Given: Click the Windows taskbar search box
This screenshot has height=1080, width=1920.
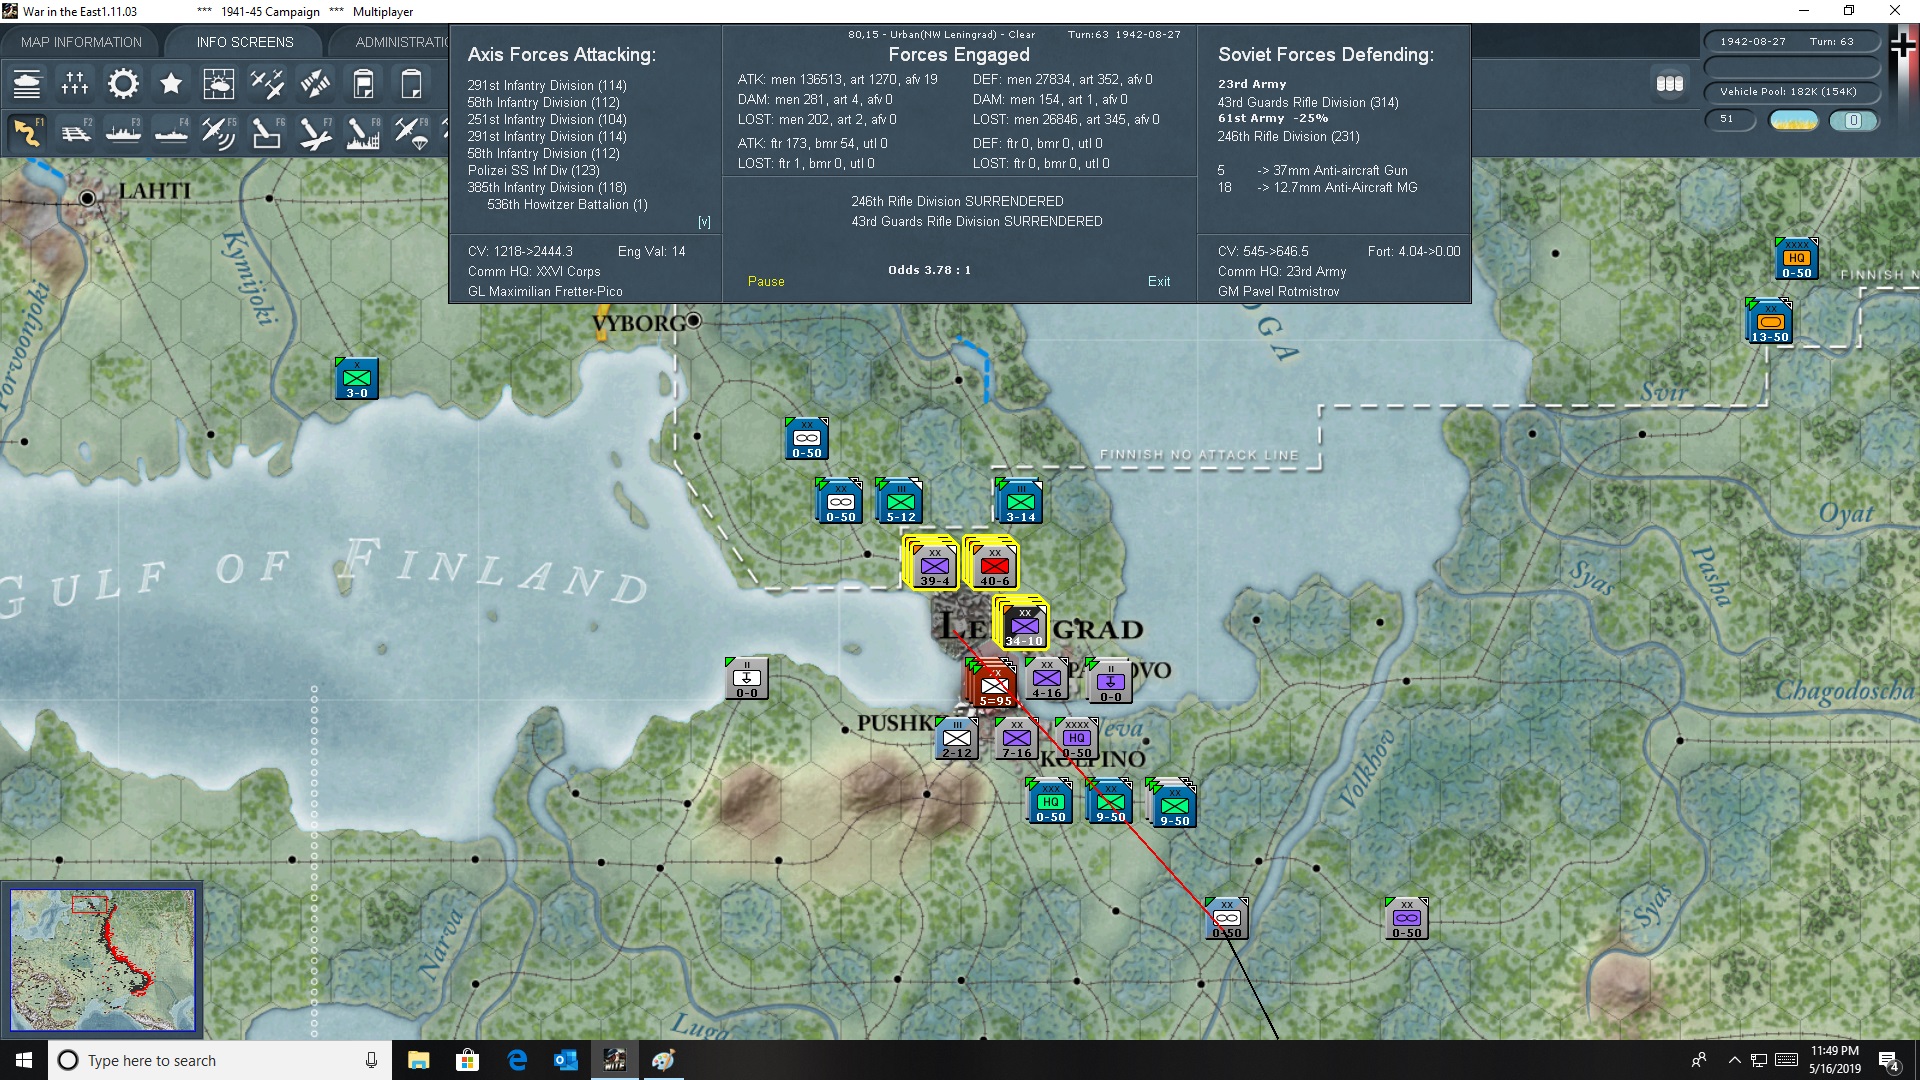Looking at the screenshot, I should coord(220,1060).
